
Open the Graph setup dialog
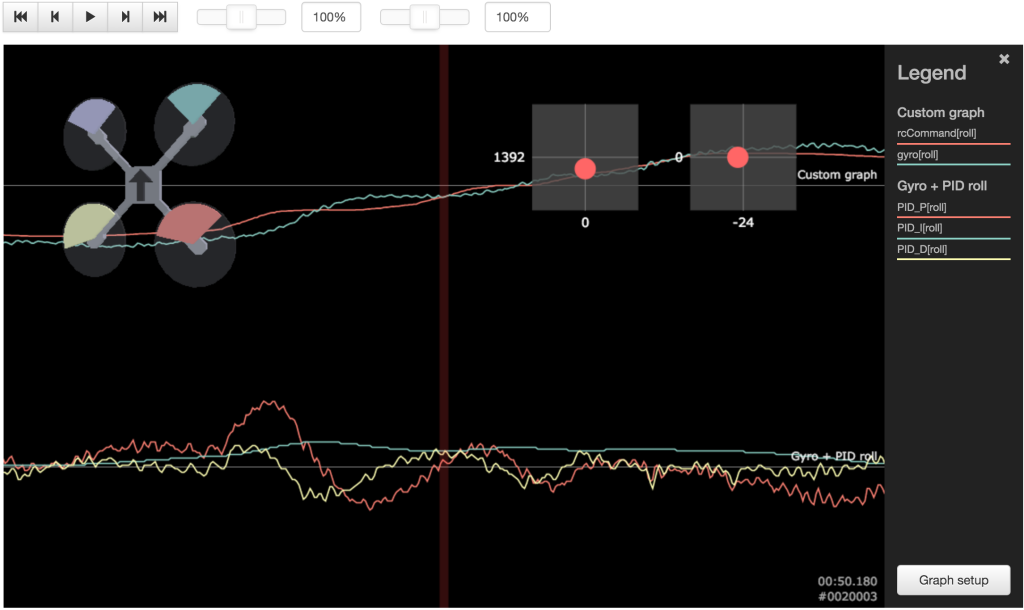tap(953, 580)
